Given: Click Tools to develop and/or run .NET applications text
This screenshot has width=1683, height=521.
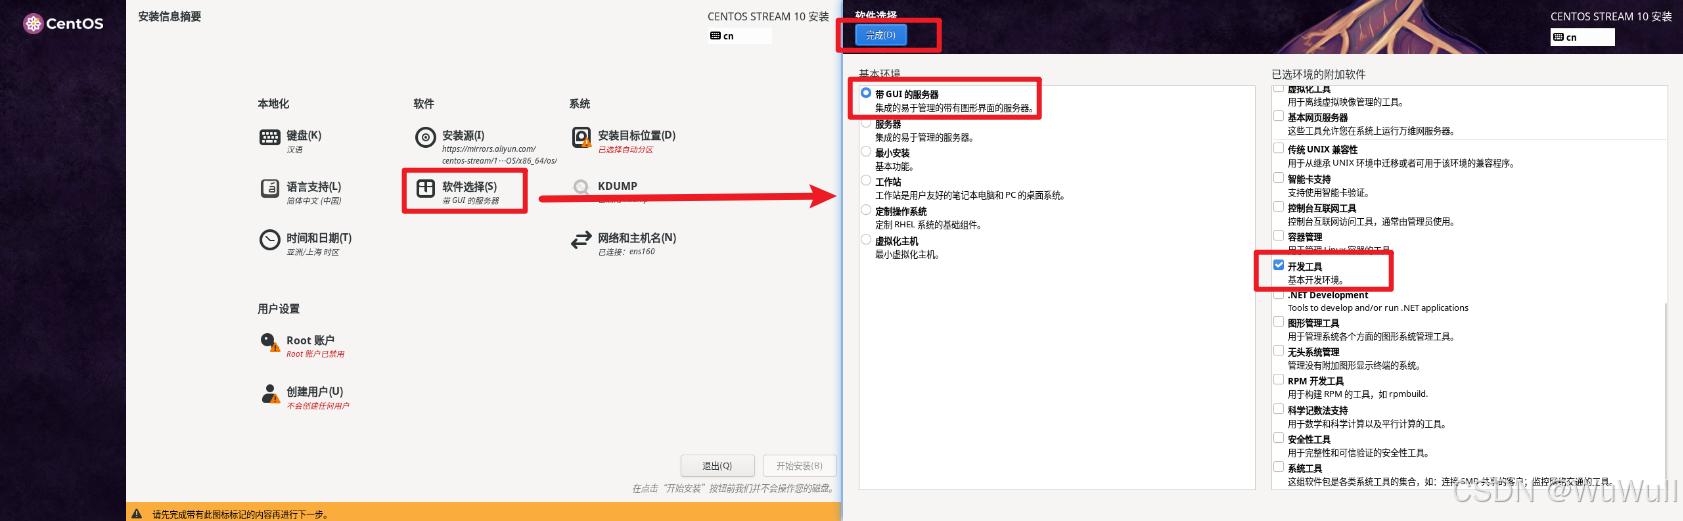Looking at the screenshot, I should pyautogui.click(x=1378, y=308).
